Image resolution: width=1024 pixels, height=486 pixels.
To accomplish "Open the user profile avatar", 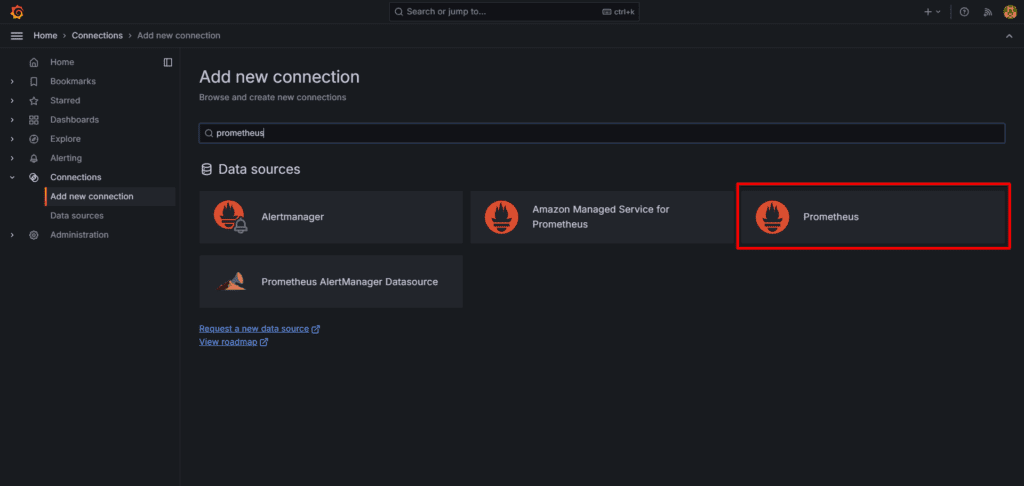I will coord(1010,12).
